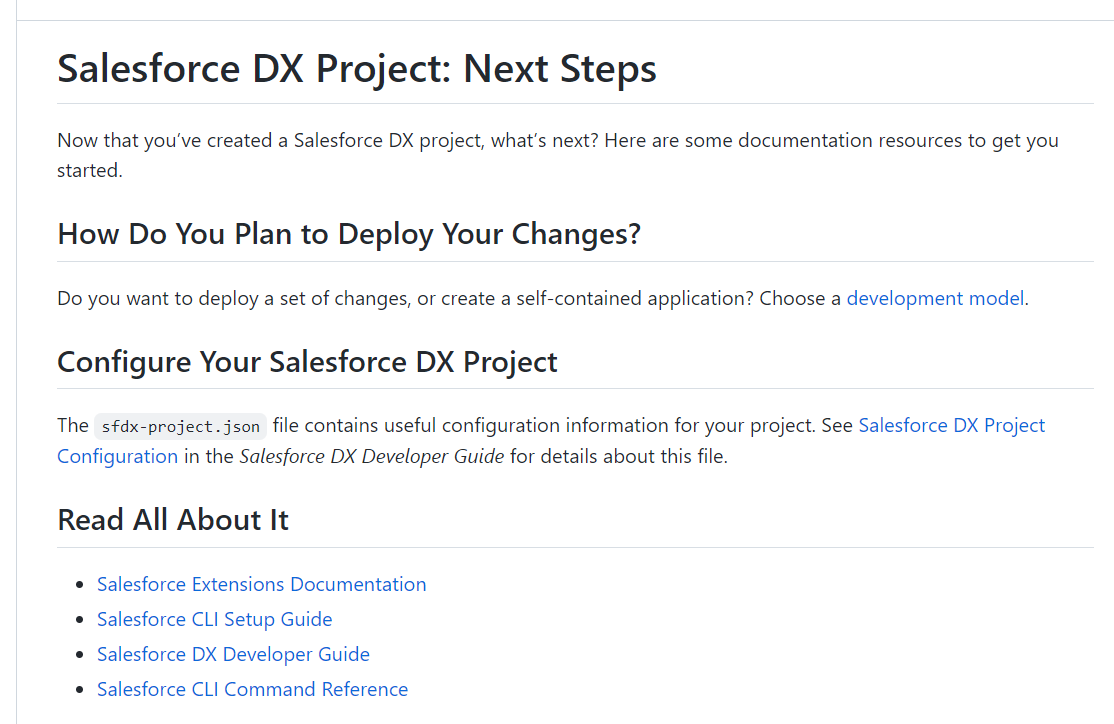This screenshot has width=1114, height=724.
Task: Click the bullet beside the listed DX Developer Guide
Action: point(80,655)
